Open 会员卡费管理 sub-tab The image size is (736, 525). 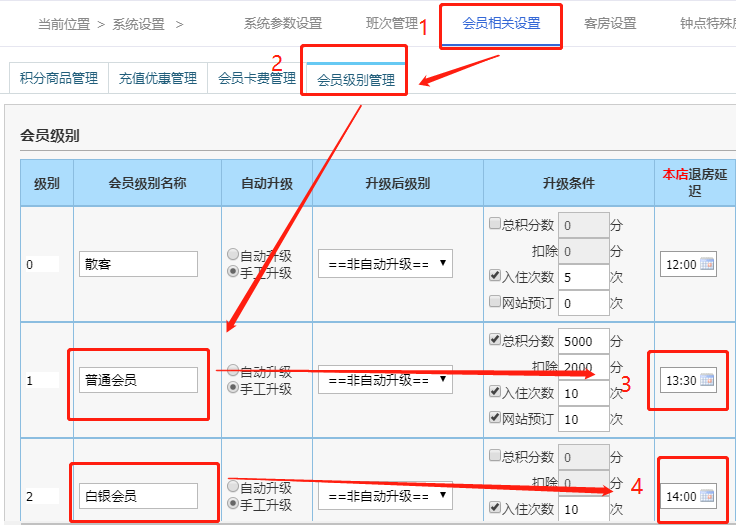pos(257,78)
